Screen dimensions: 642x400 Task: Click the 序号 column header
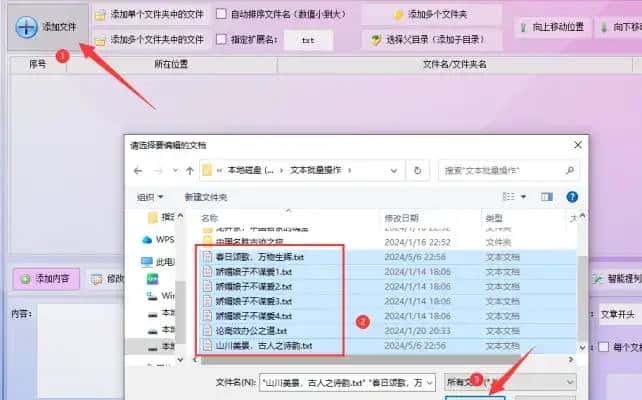point(38,64)
